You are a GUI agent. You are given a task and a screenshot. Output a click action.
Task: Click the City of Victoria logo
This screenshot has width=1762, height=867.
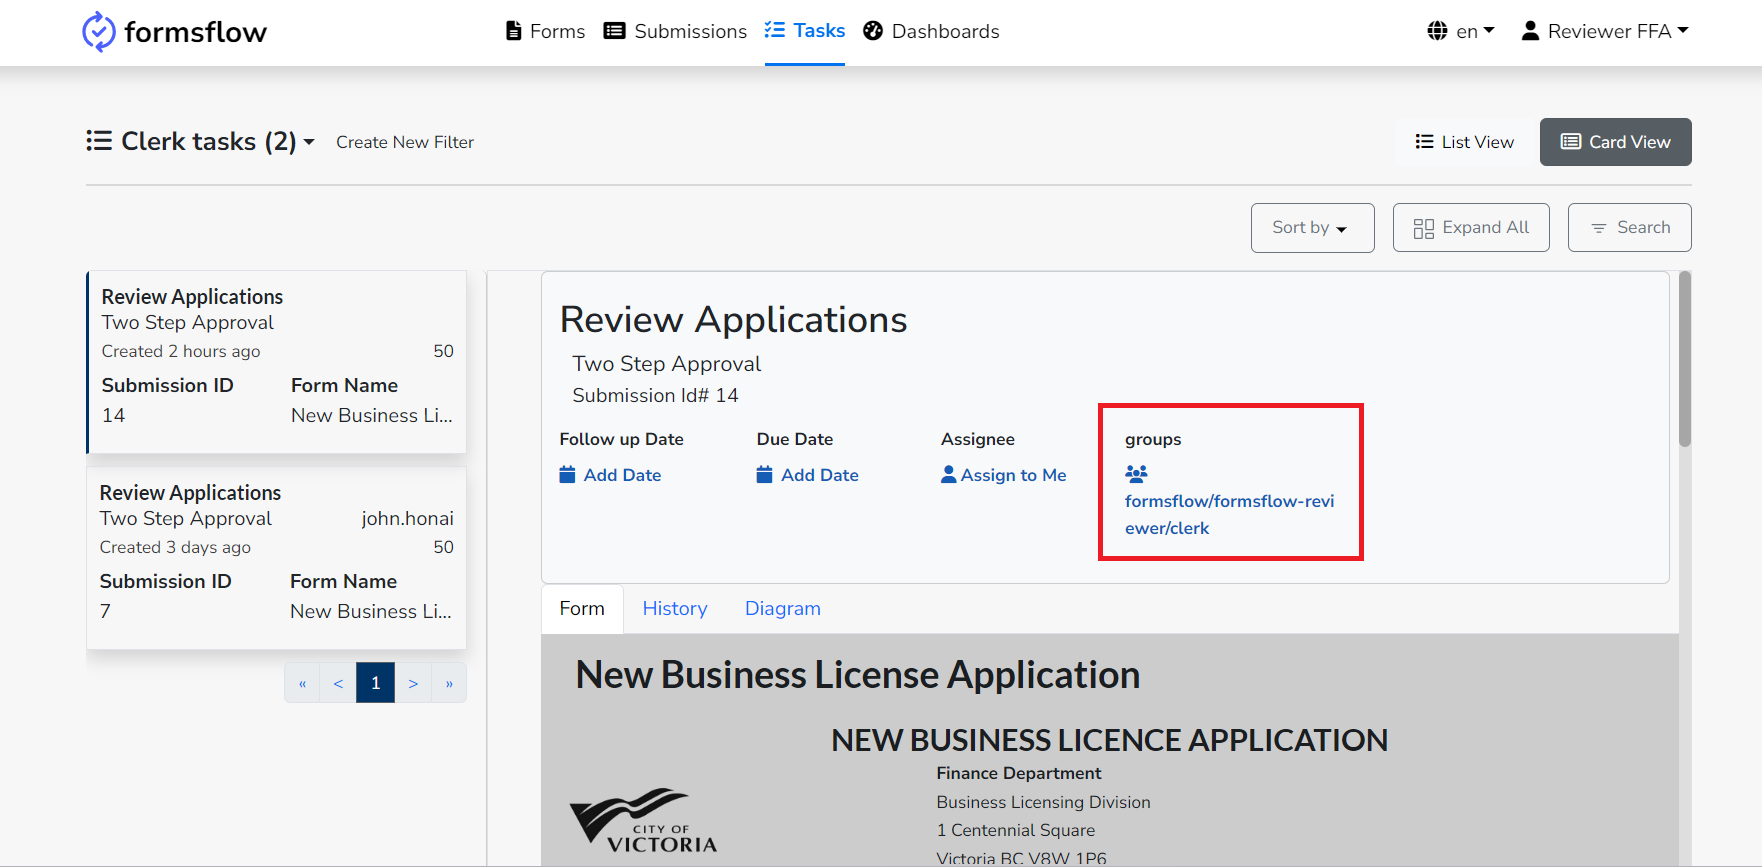(643, 820)
